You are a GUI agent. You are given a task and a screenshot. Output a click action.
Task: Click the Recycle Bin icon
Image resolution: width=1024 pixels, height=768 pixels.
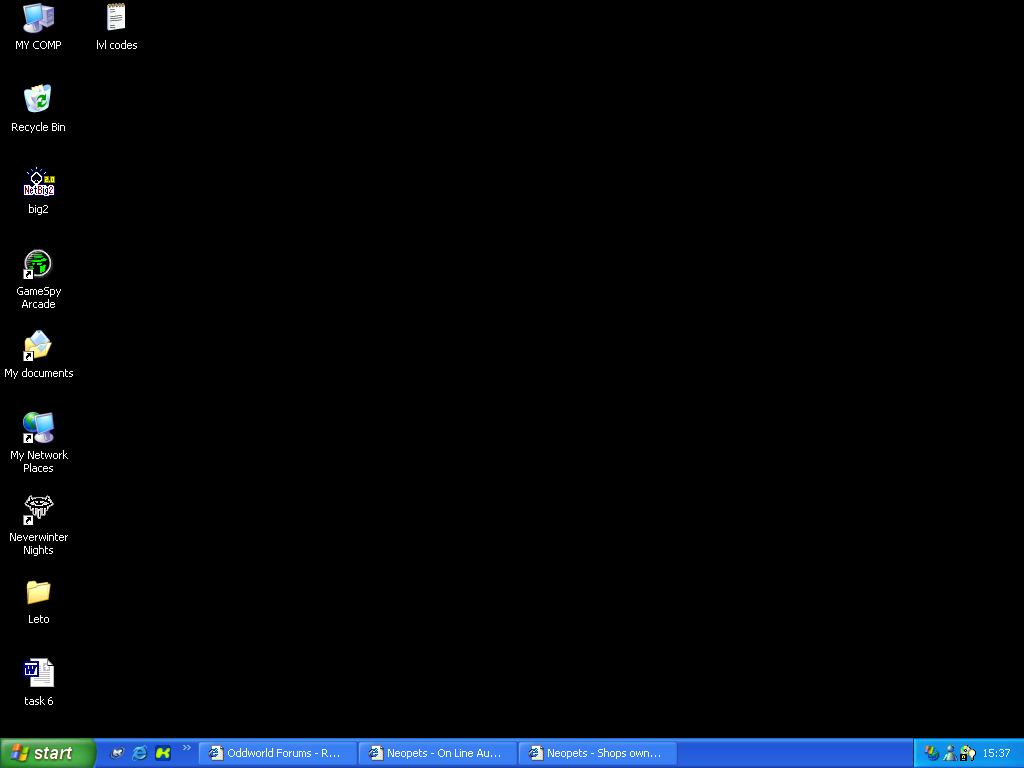point(38,100)
